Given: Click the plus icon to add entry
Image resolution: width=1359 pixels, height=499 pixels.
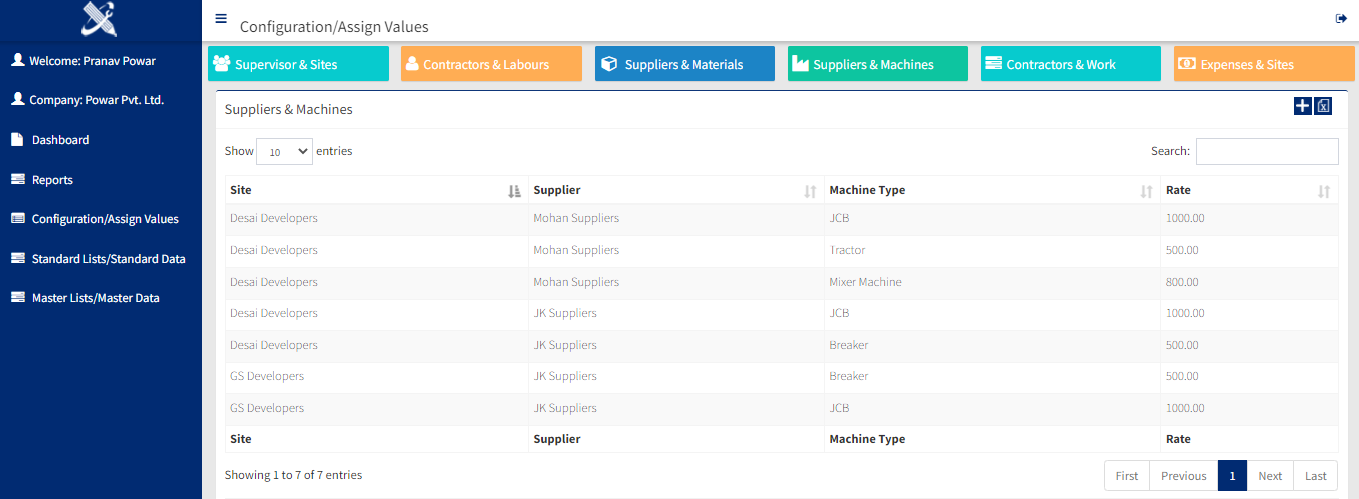Looking at the screenshot, I should (1302, 106).
